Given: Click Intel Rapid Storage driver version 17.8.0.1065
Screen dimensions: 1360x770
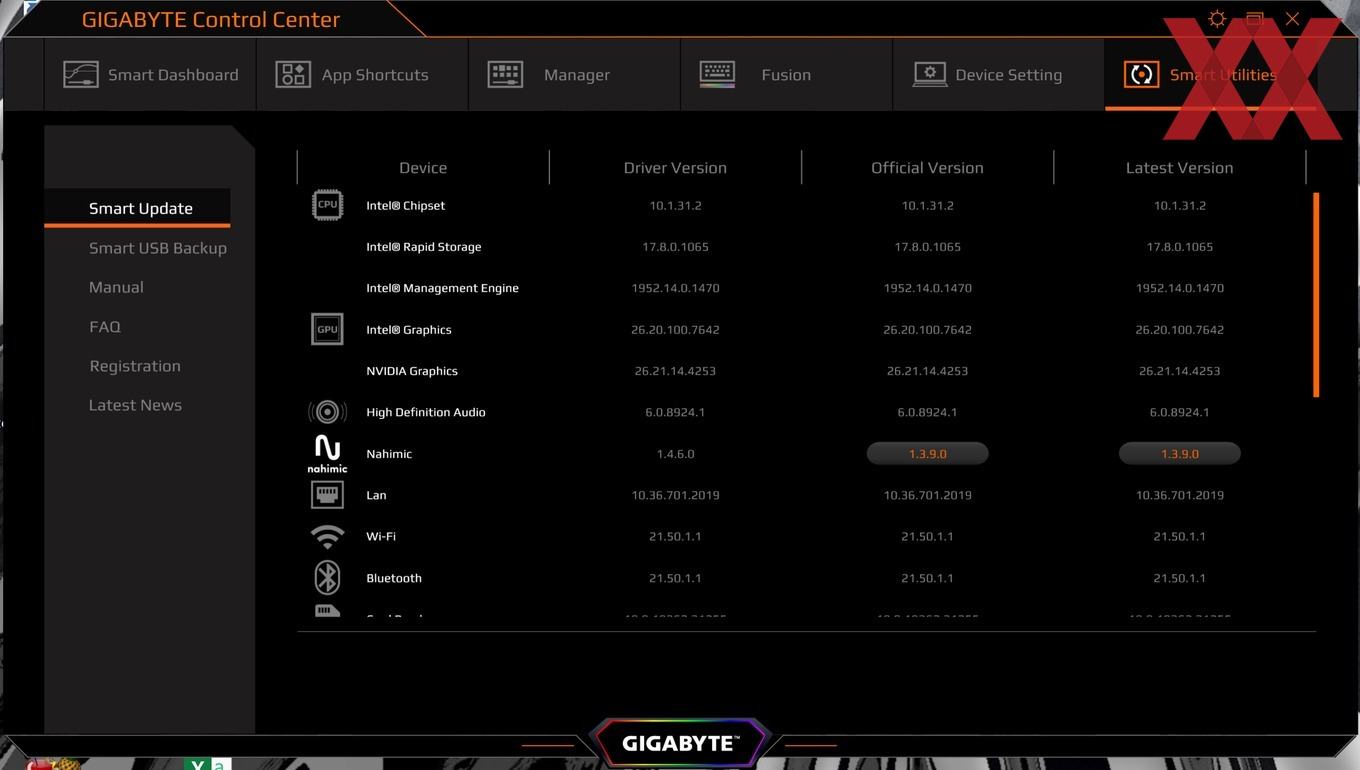Looking at the screenshot, I should pos(675,247).
